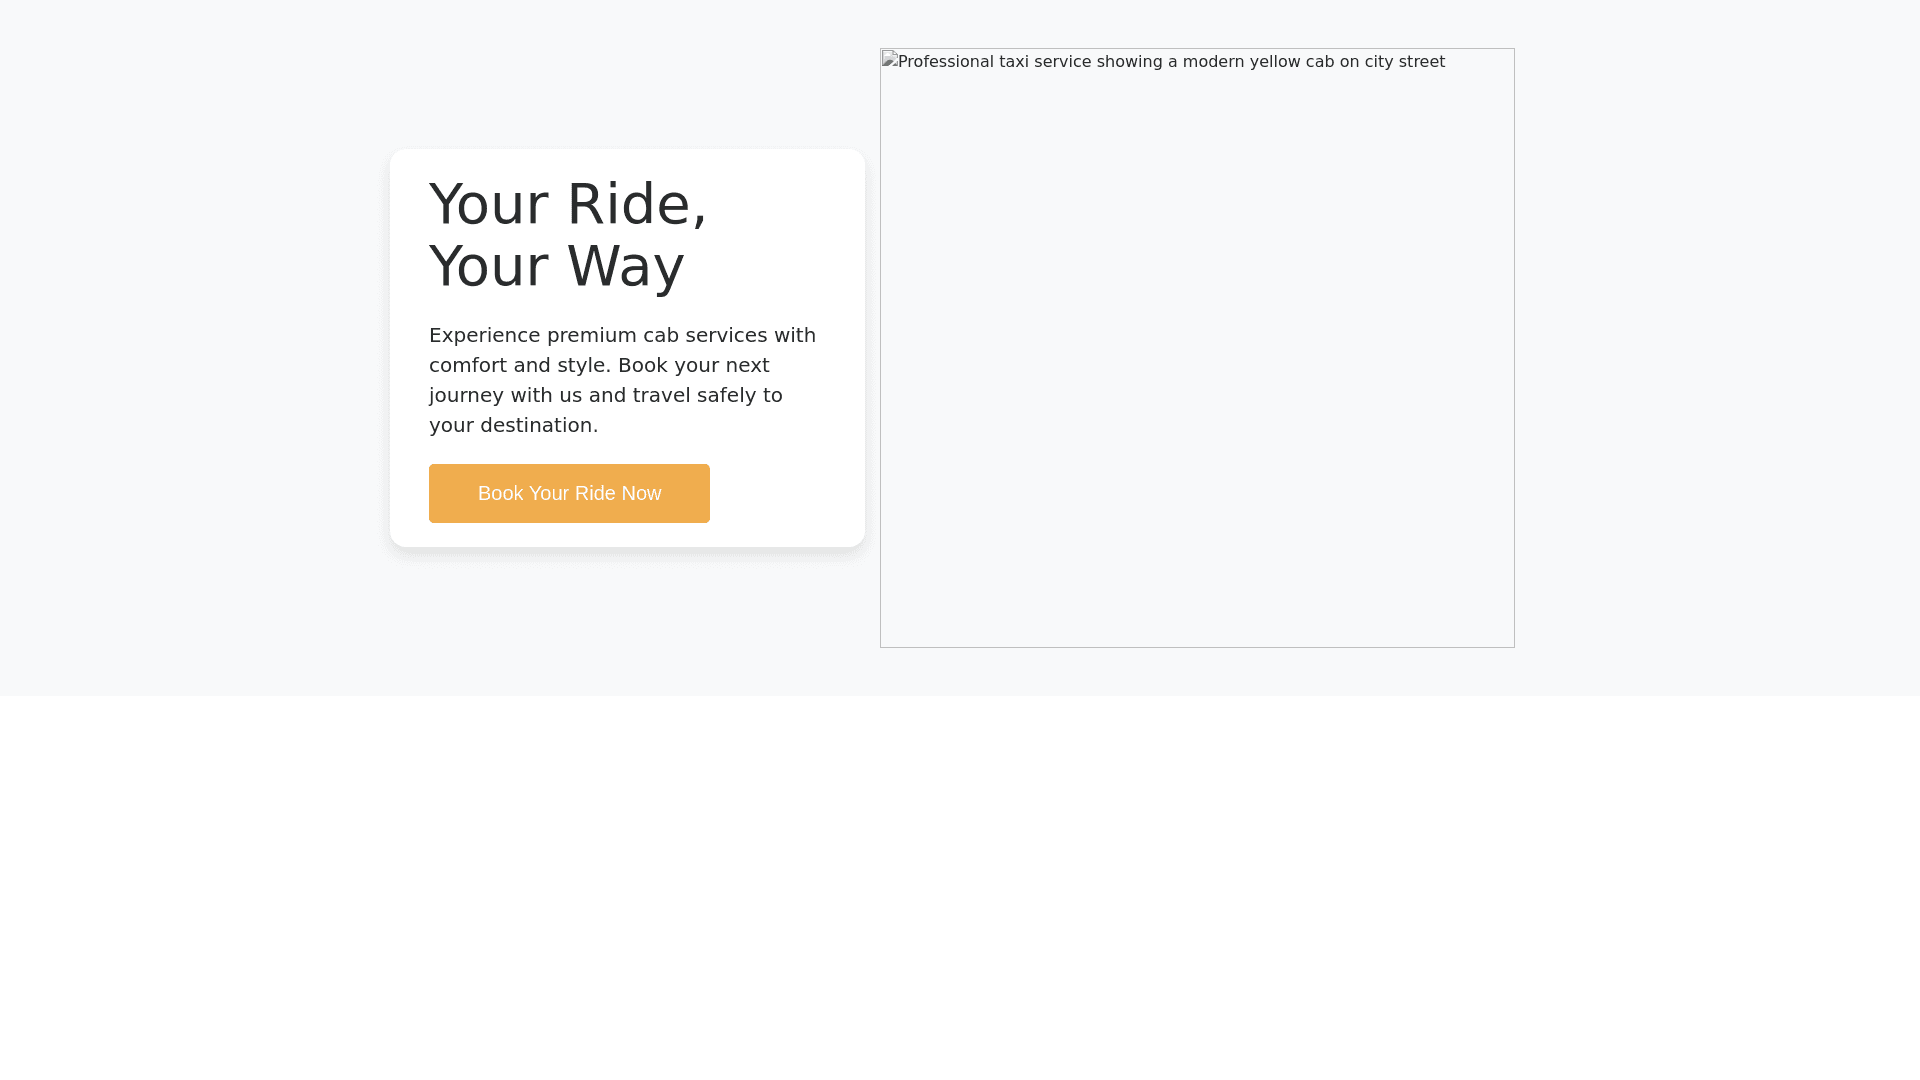Screen dimensions: 1920x1080
Task: Click the broken image icon
Action: [889, 61]
